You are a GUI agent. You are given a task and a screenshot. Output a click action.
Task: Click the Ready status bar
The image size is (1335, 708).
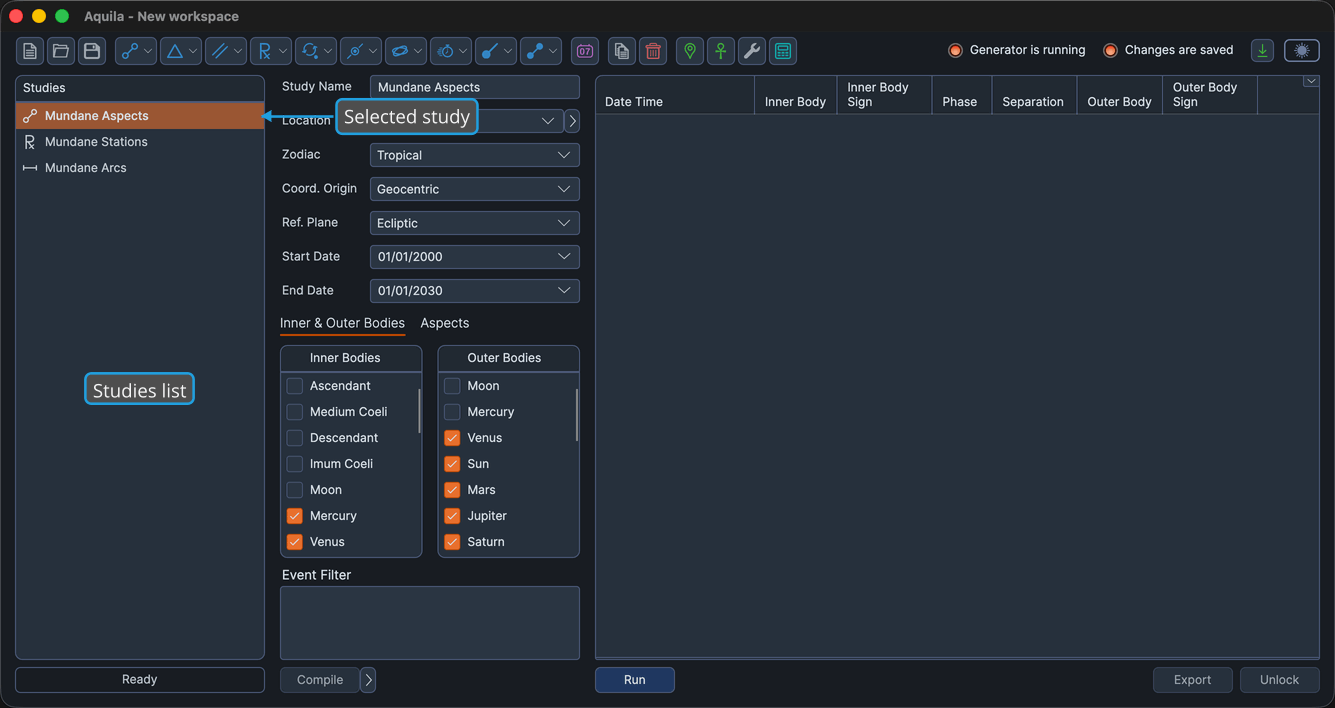(x=140, y=680)
